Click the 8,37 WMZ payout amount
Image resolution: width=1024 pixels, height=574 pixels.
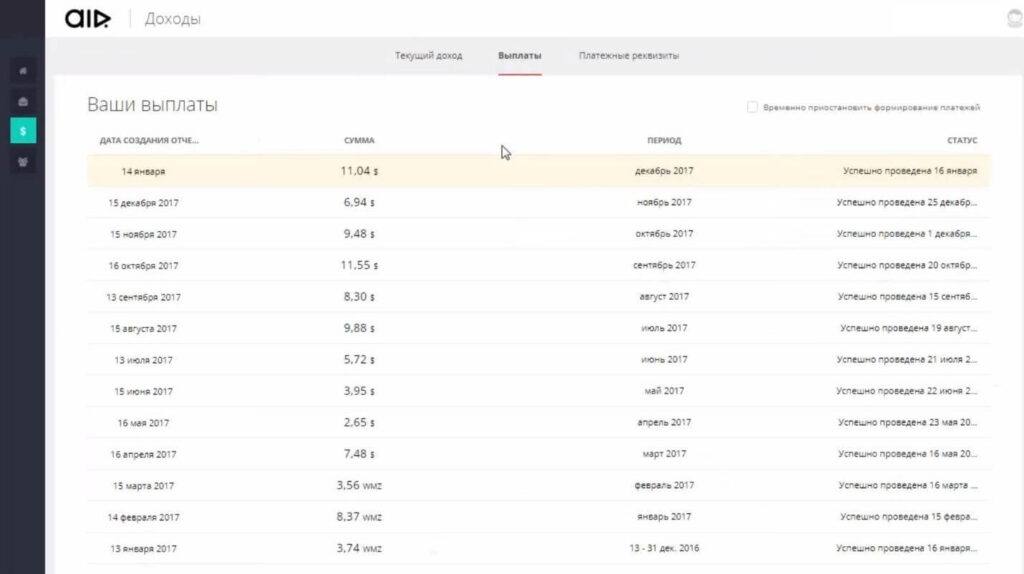pyautogui.click(x=359, y=517)
